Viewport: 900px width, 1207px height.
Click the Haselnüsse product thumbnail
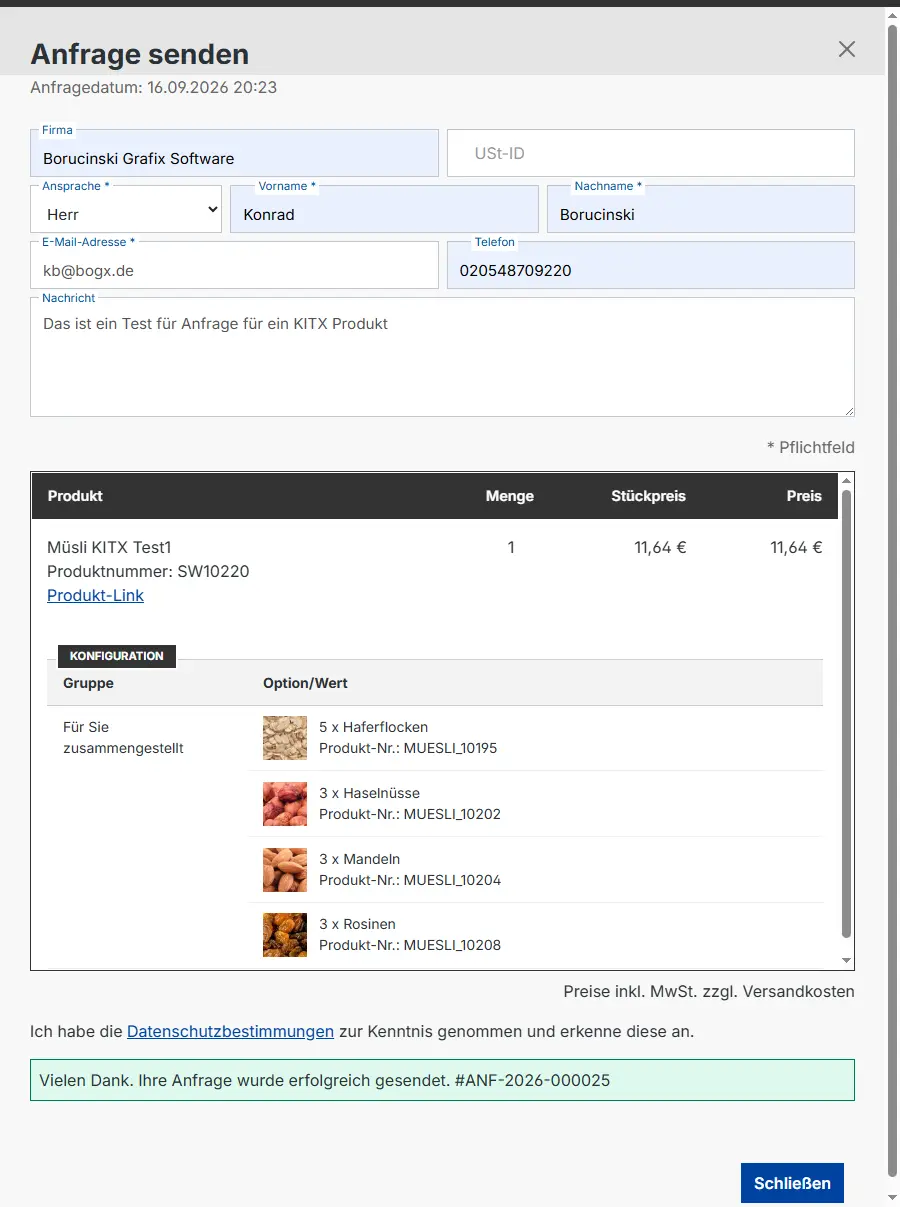point(285,804)
